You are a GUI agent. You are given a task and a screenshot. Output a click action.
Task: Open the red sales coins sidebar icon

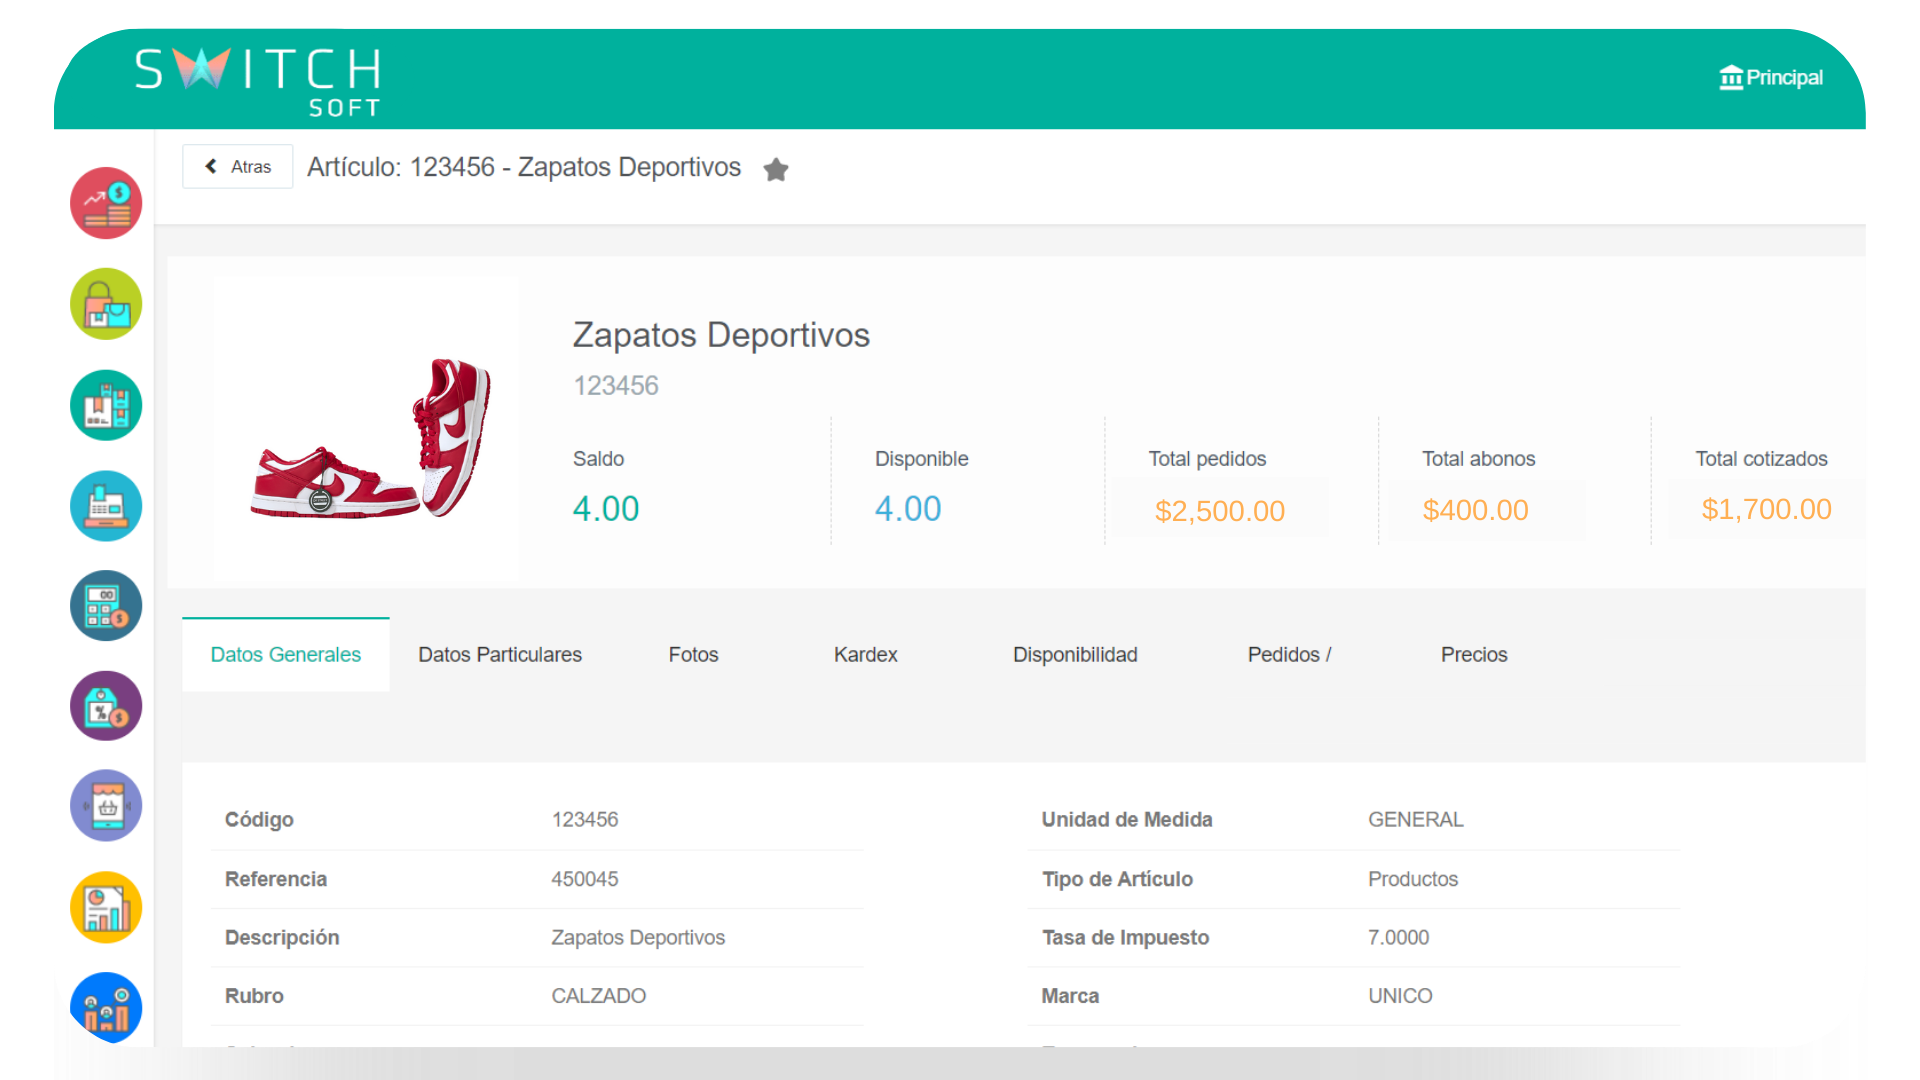106,204
